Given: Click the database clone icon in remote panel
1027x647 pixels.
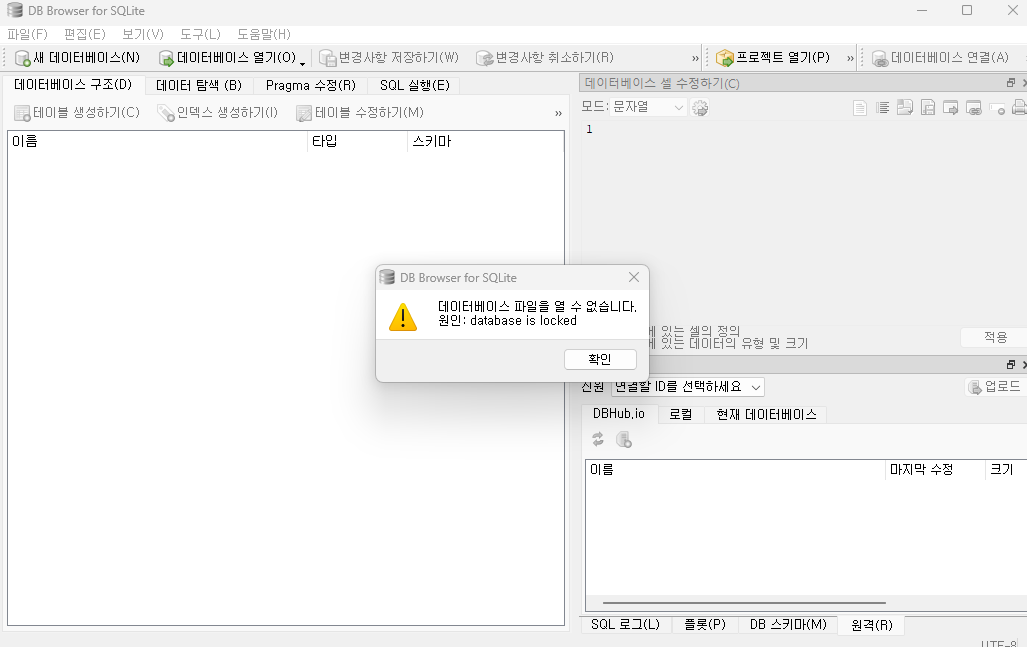Looking at the screenshot, I should coord(624,439).
